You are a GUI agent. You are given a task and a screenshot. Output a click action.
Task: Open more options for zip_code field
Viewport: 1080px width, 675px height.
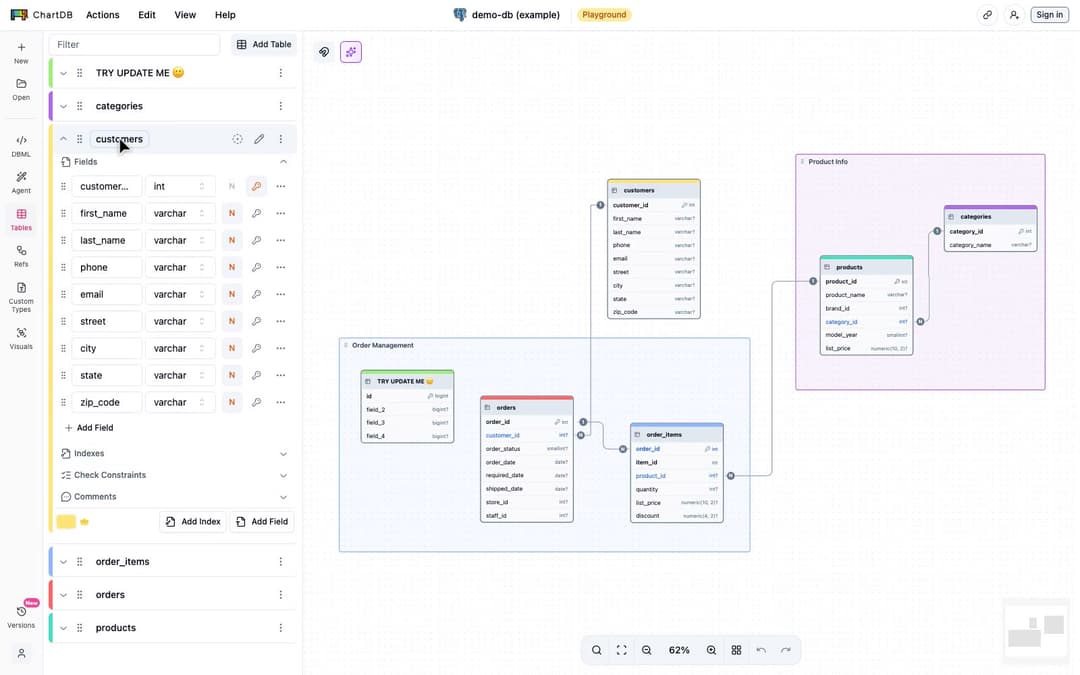(x=280, y=402)
